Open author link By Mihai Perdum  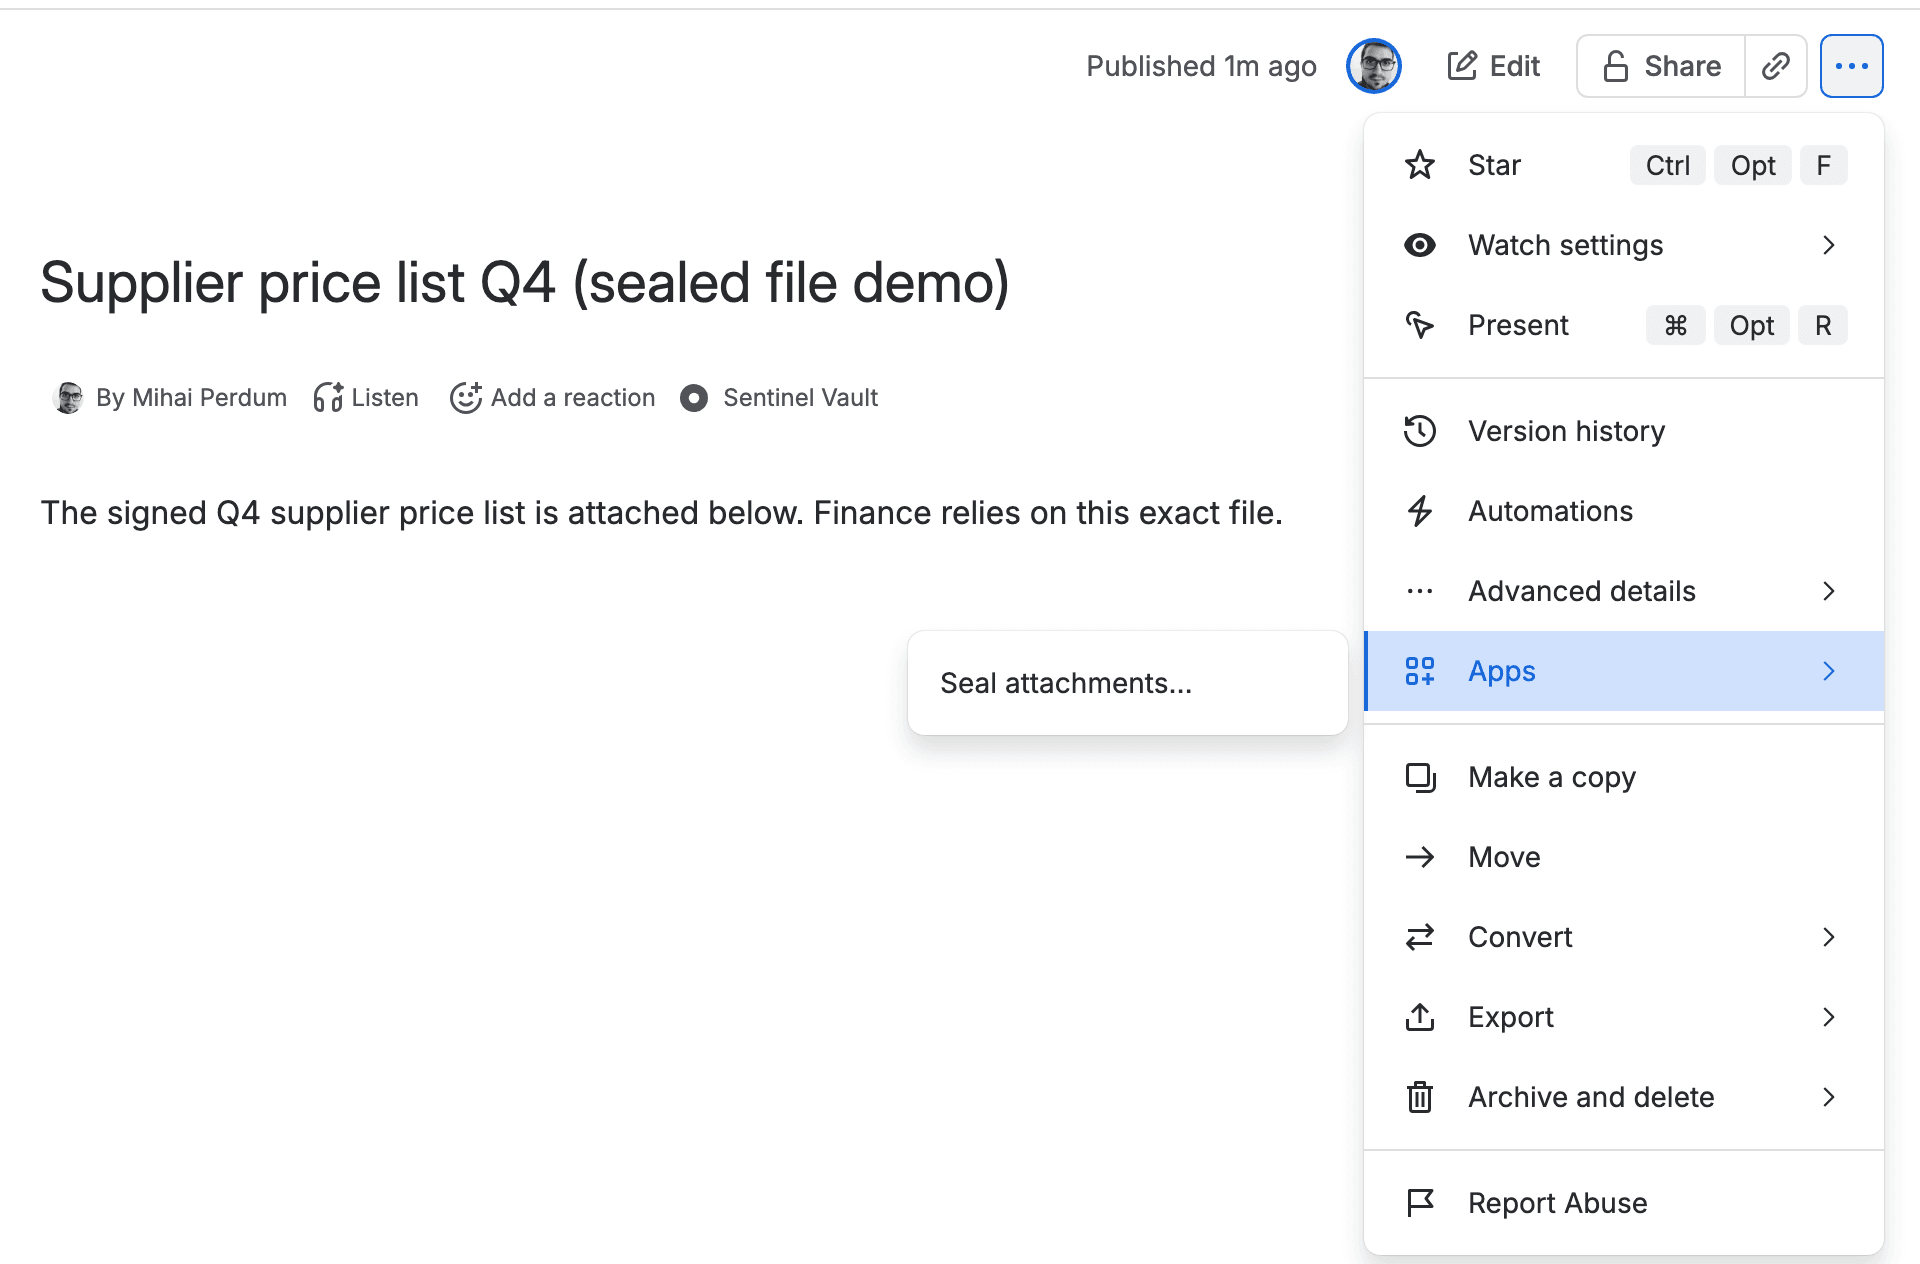click(x=191, y=398)
